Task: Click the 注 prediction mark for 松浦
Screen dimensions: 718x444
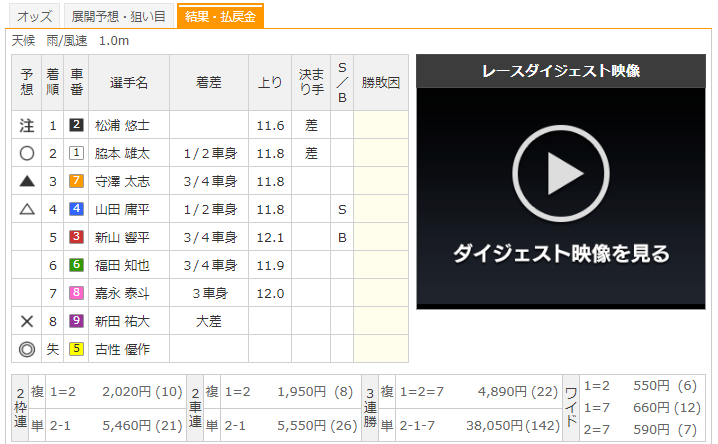Action: click(27, 125)
